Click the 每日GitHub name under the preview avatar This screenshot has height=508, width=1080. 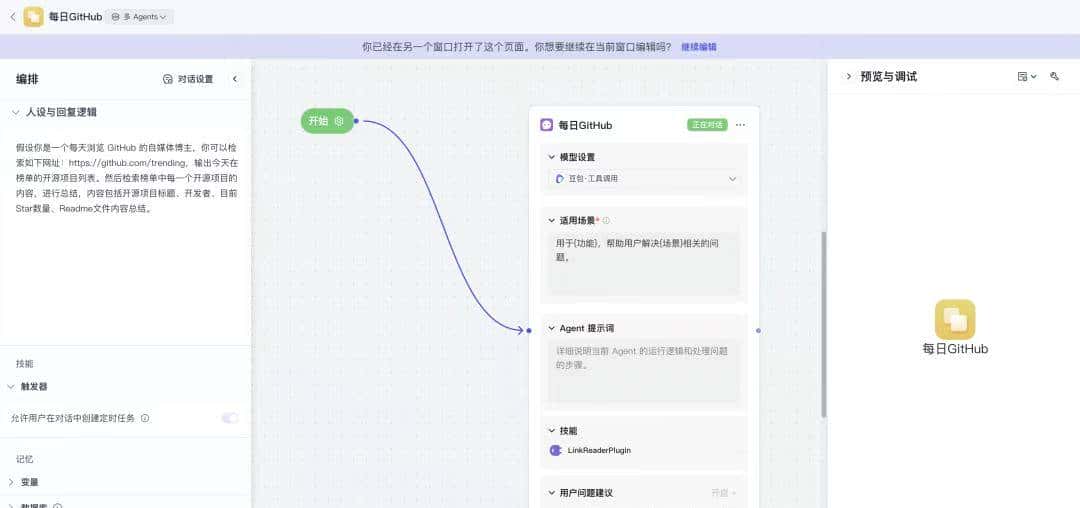click(955, 349)
